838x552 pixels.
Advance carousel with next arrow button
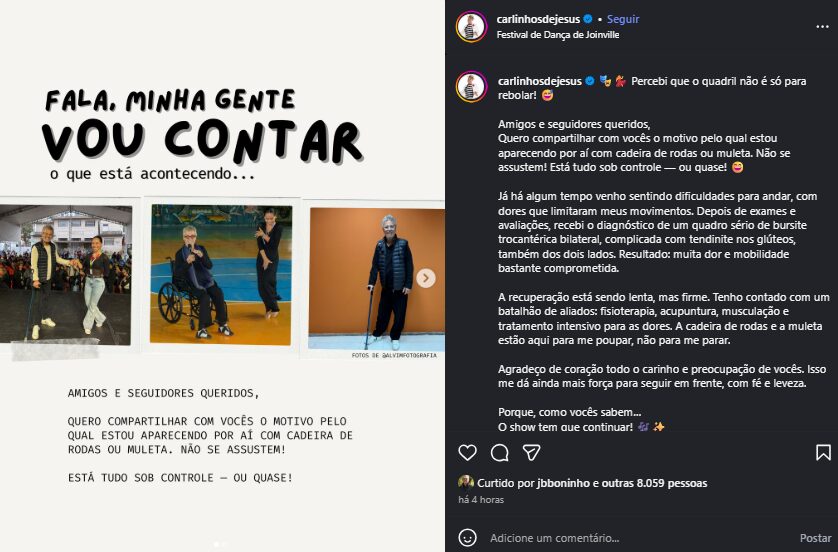(426, 278)
